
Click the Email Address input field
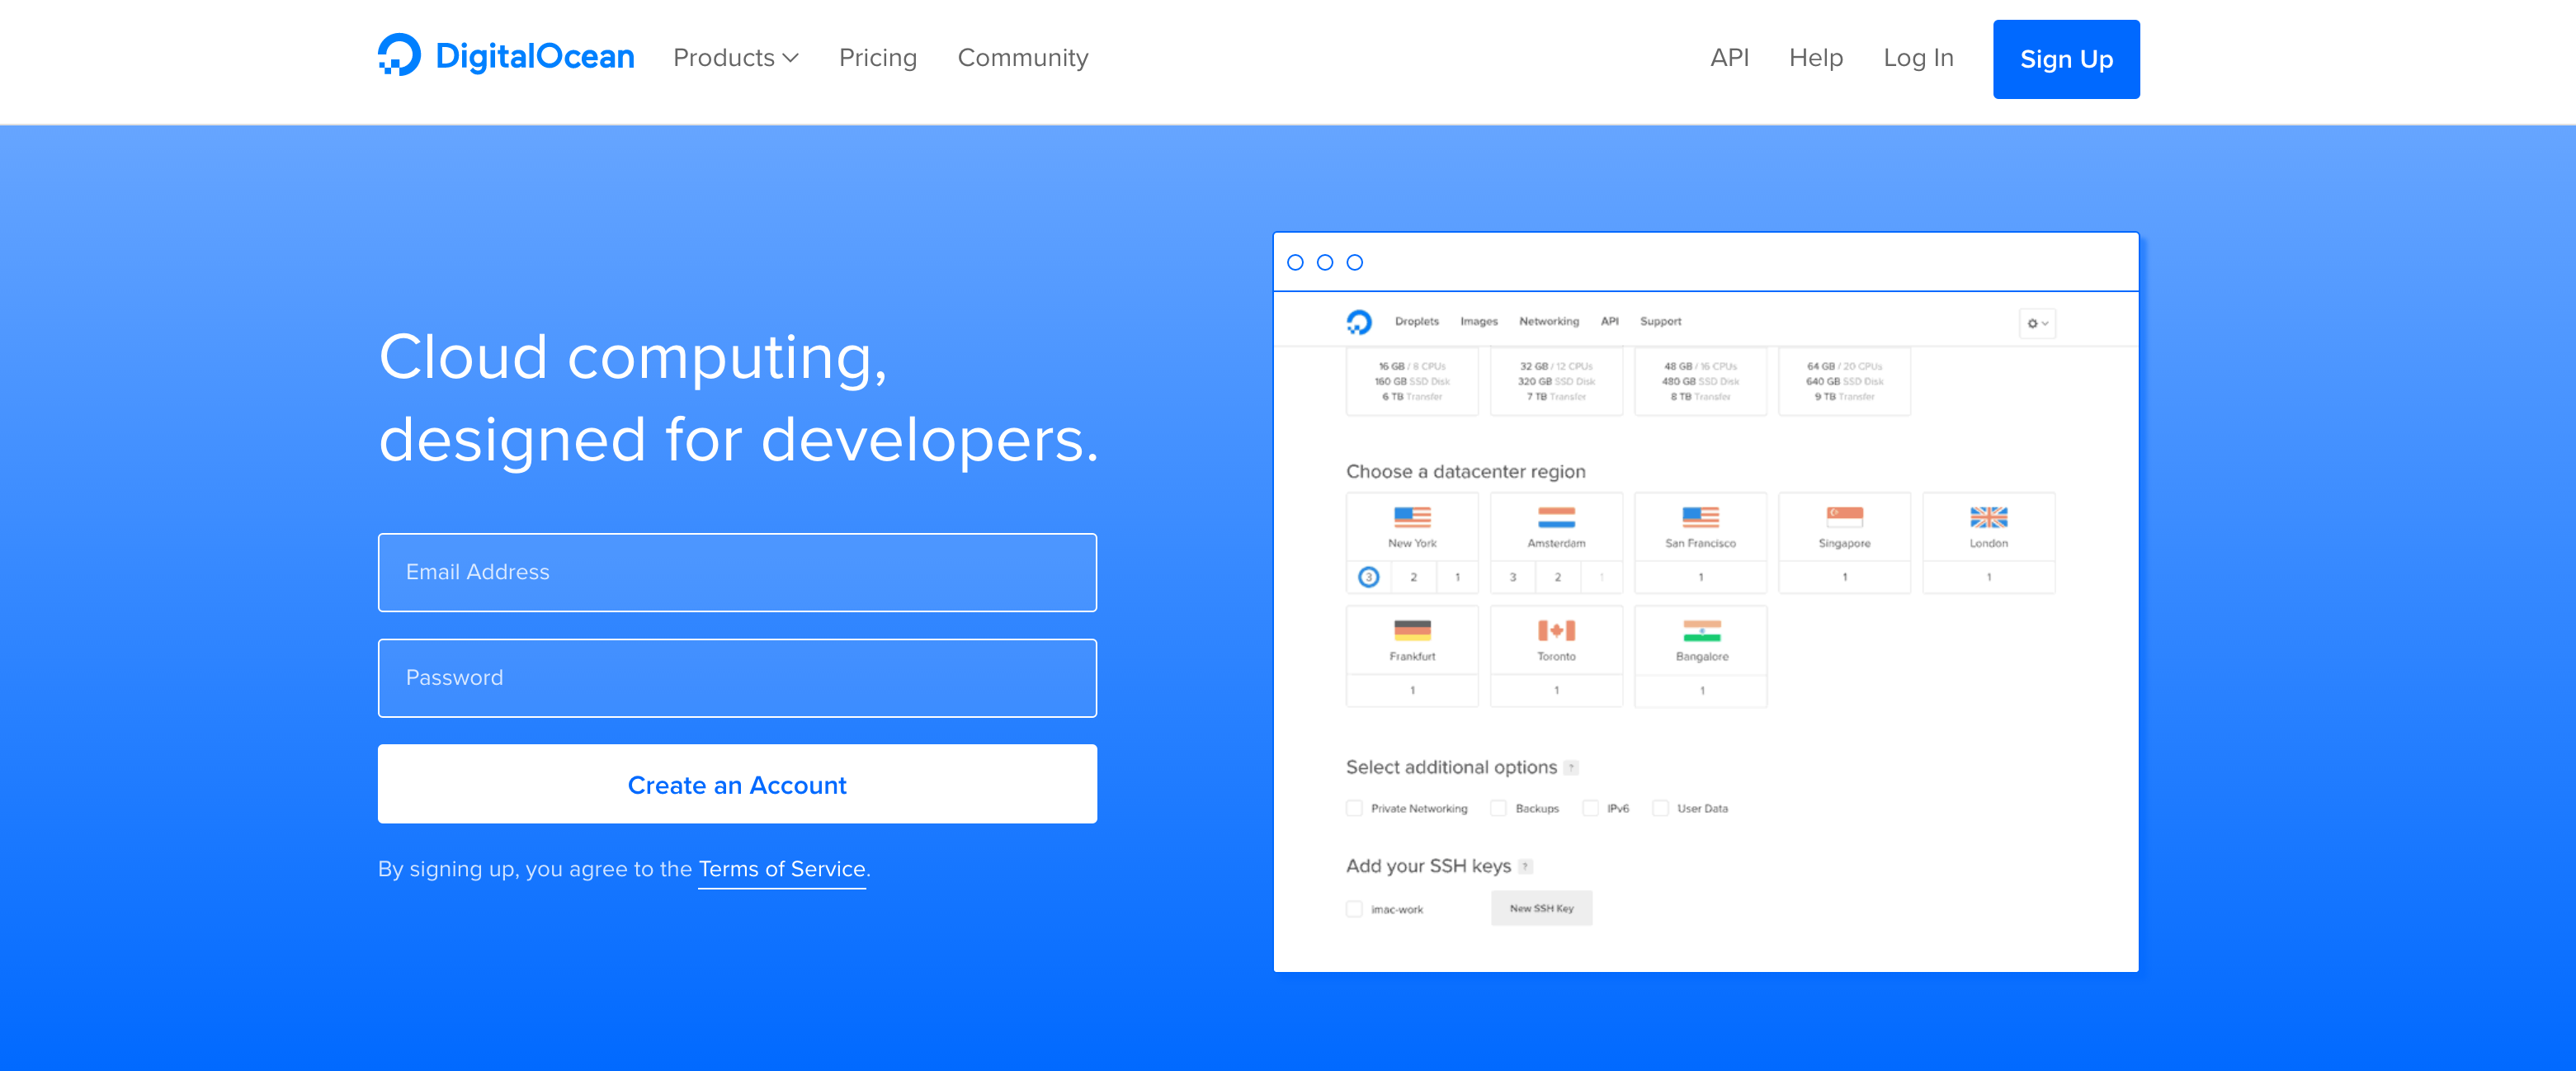(x=738, y=572)
